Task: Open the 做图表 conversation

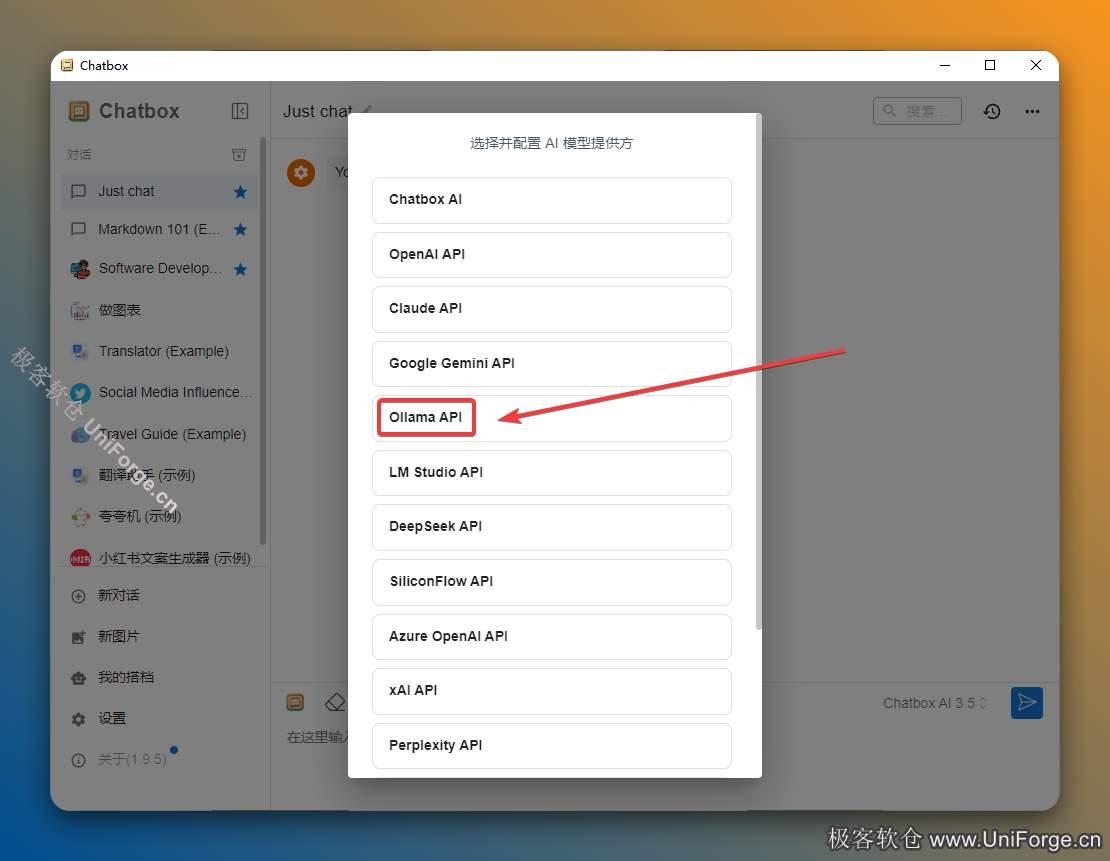Action: 159,310
